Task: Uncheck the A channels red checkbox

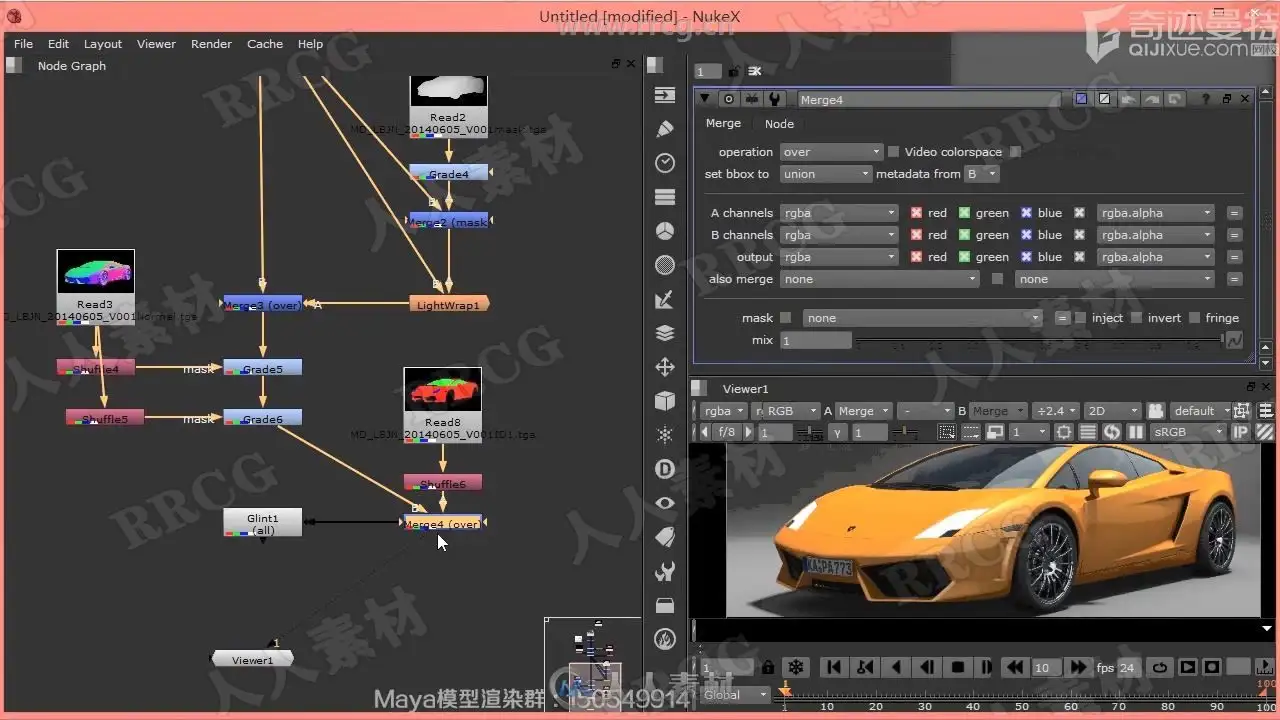Action: (916, 213)
